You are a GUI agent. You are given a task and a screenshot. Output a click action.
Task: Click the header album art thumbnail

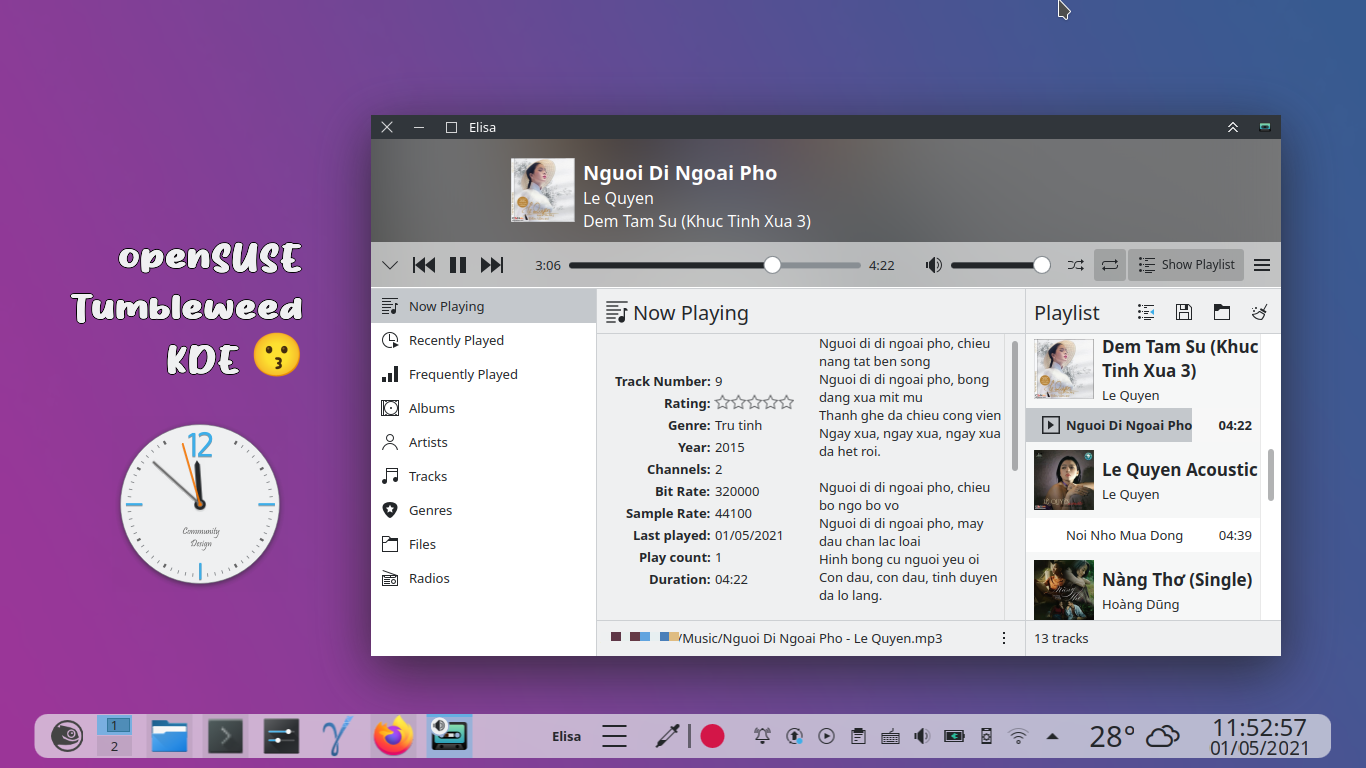point(543,190)
